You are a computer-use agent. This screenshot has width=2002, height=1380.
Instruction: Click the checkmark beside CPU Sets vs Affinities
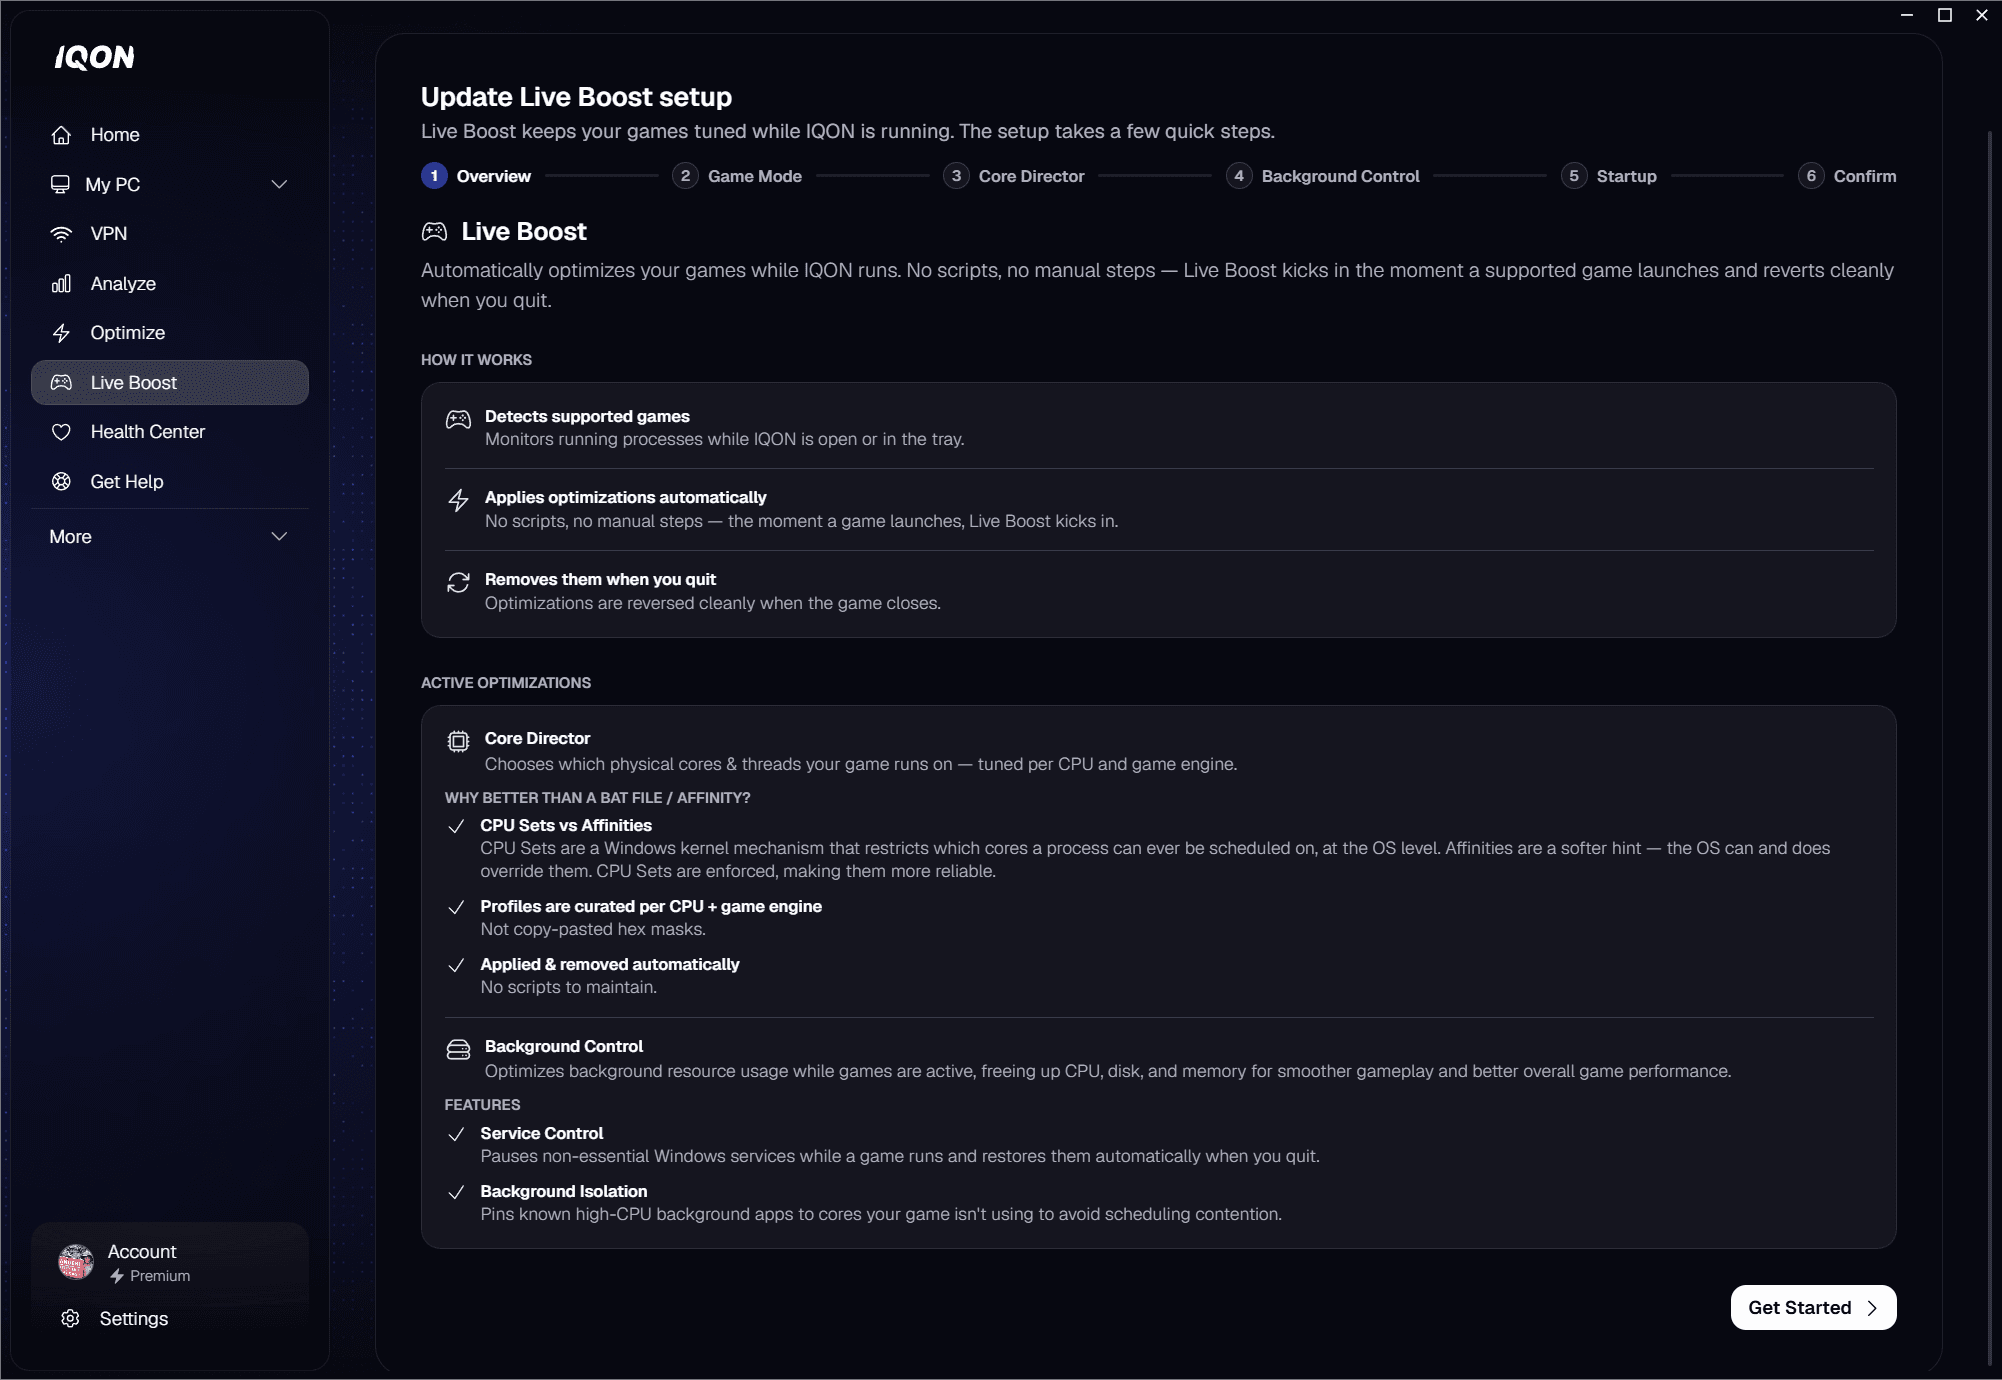point(456,826)
